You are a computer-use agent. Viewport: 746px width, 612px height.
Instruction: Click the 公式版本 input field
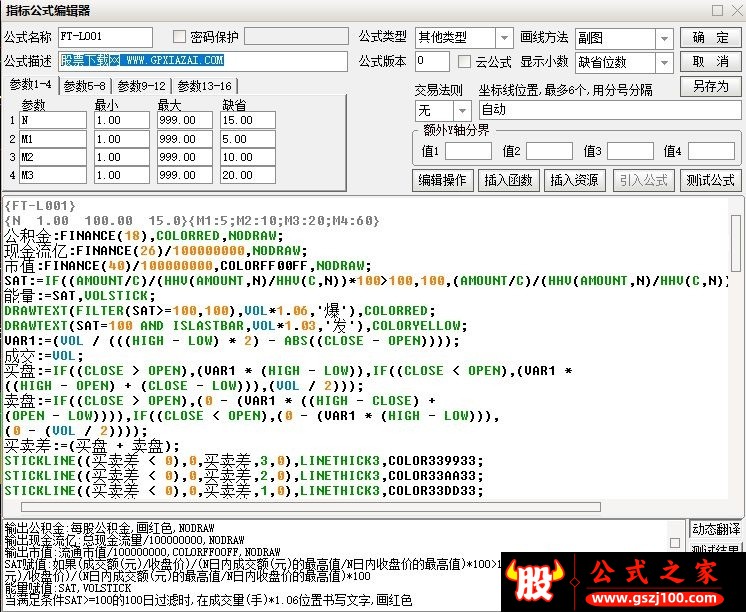click(432, 61)
